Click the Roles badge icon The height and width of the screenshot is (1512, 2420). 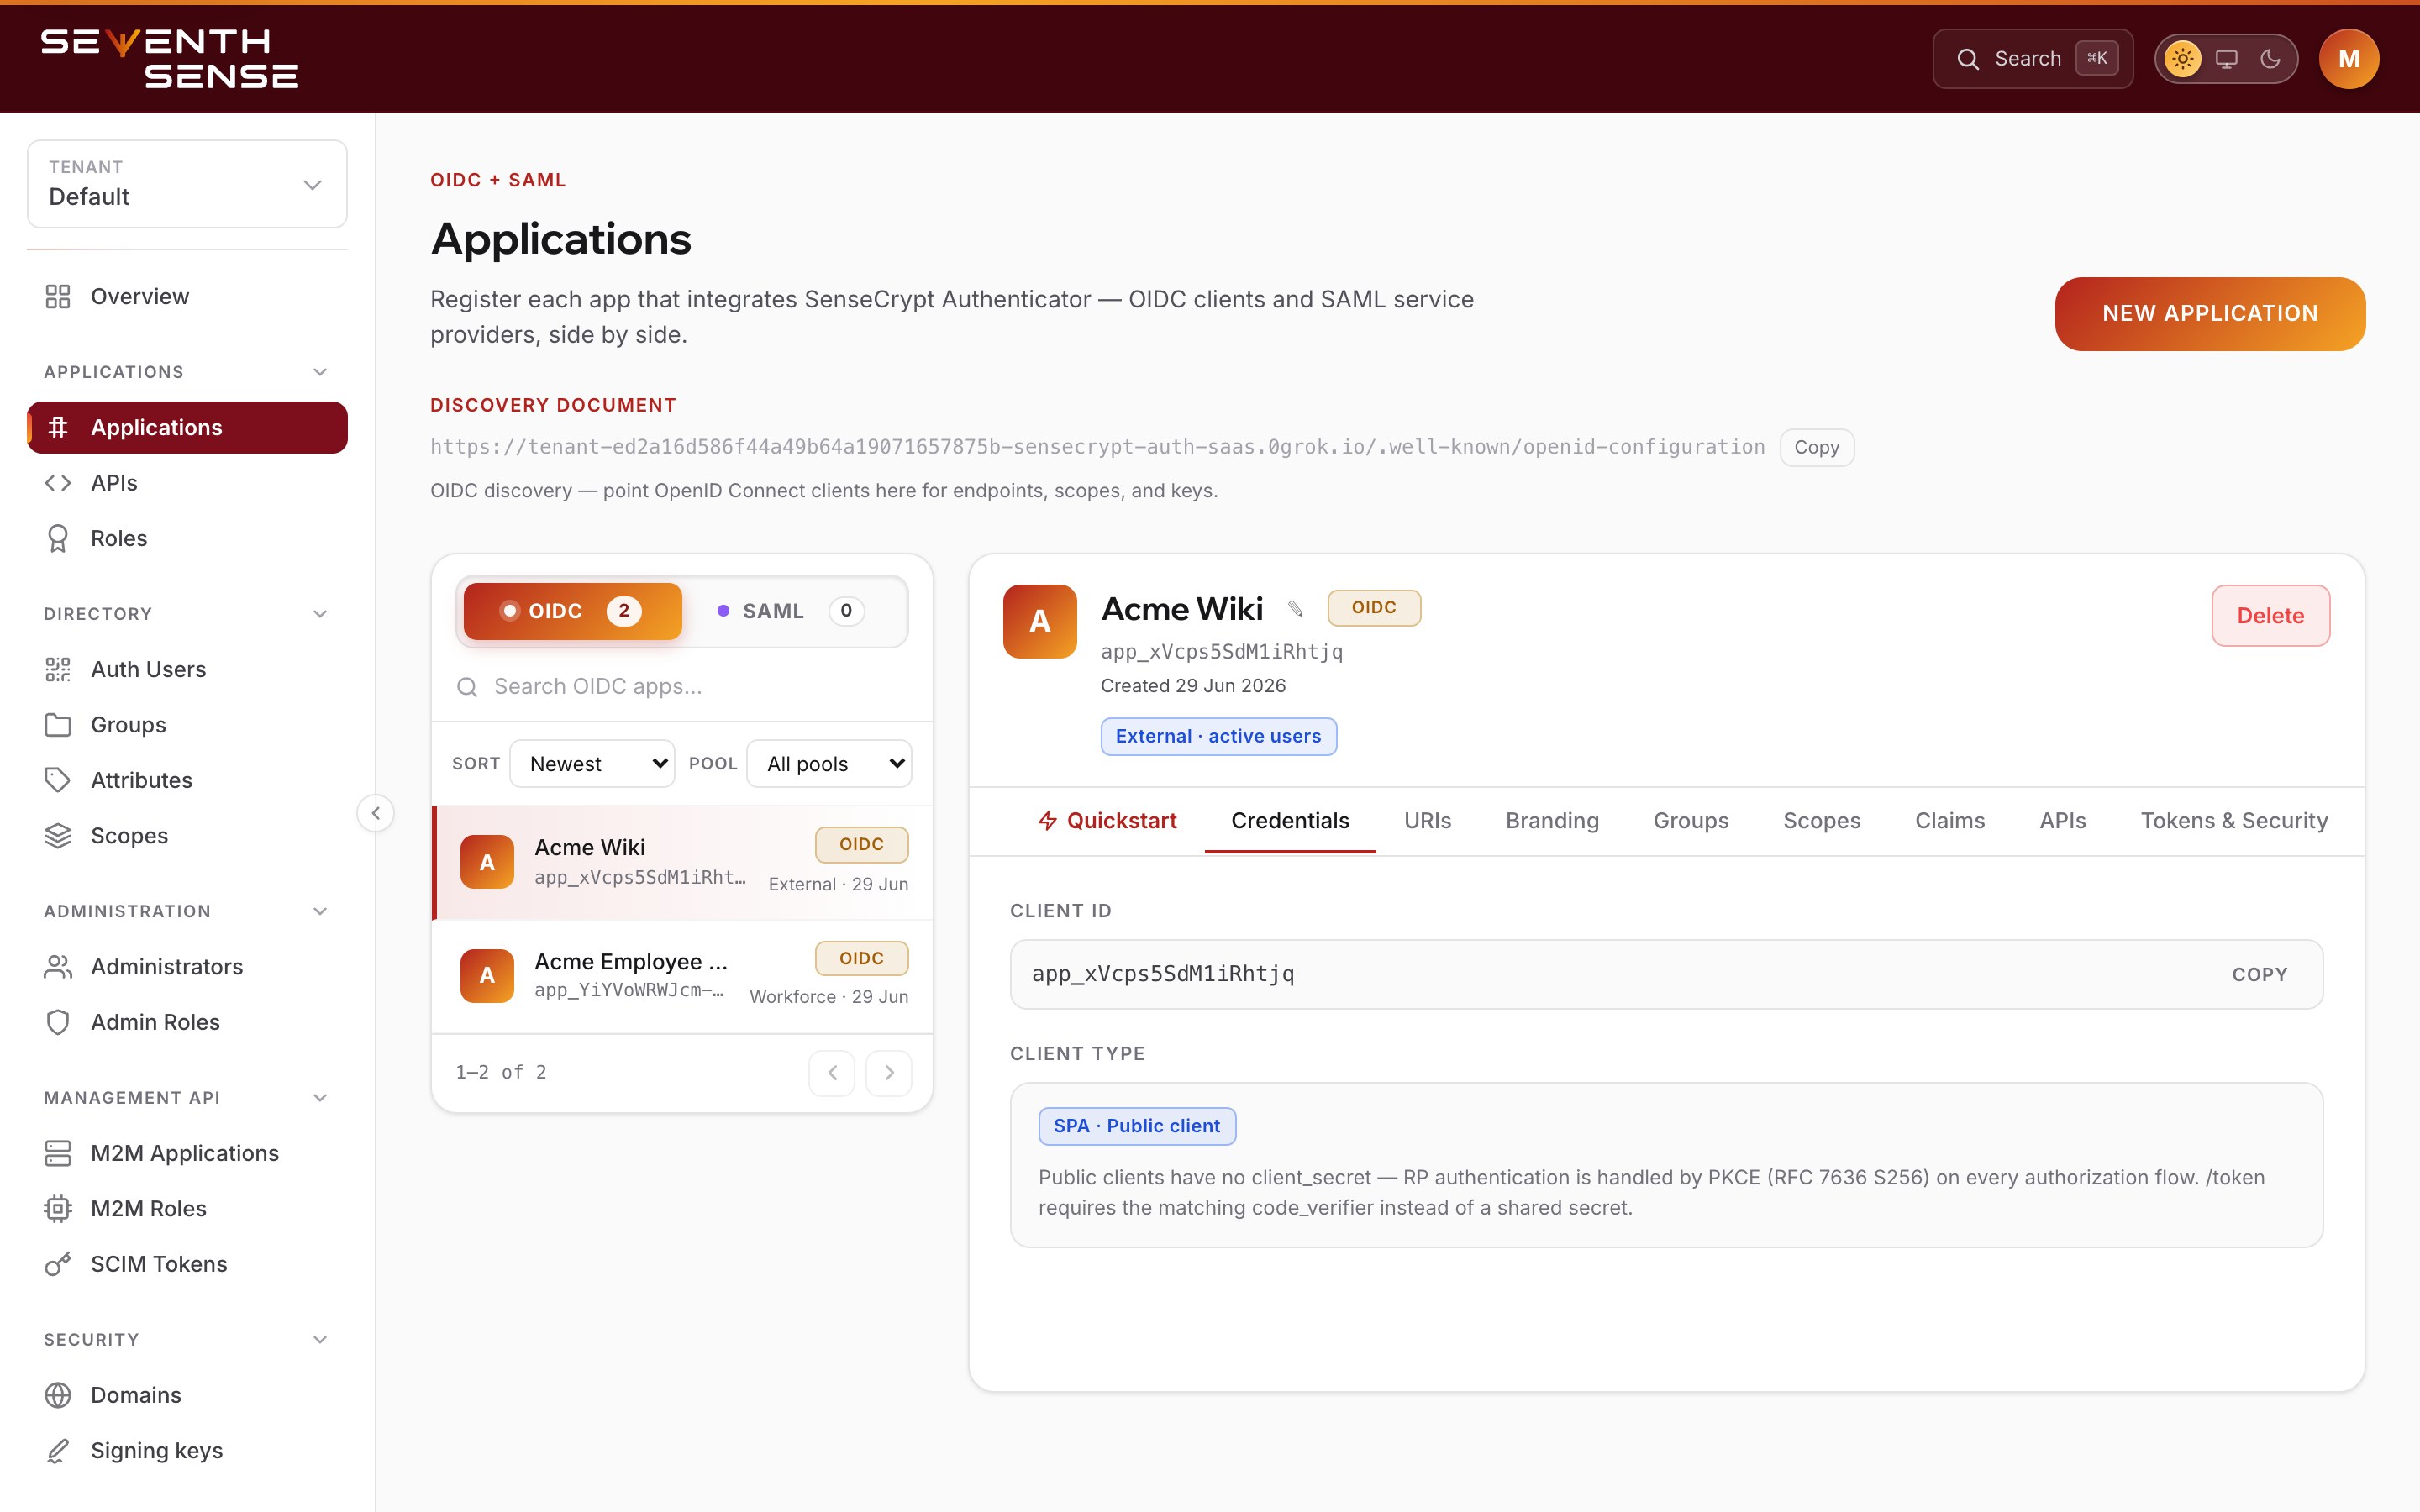(58, 538)
